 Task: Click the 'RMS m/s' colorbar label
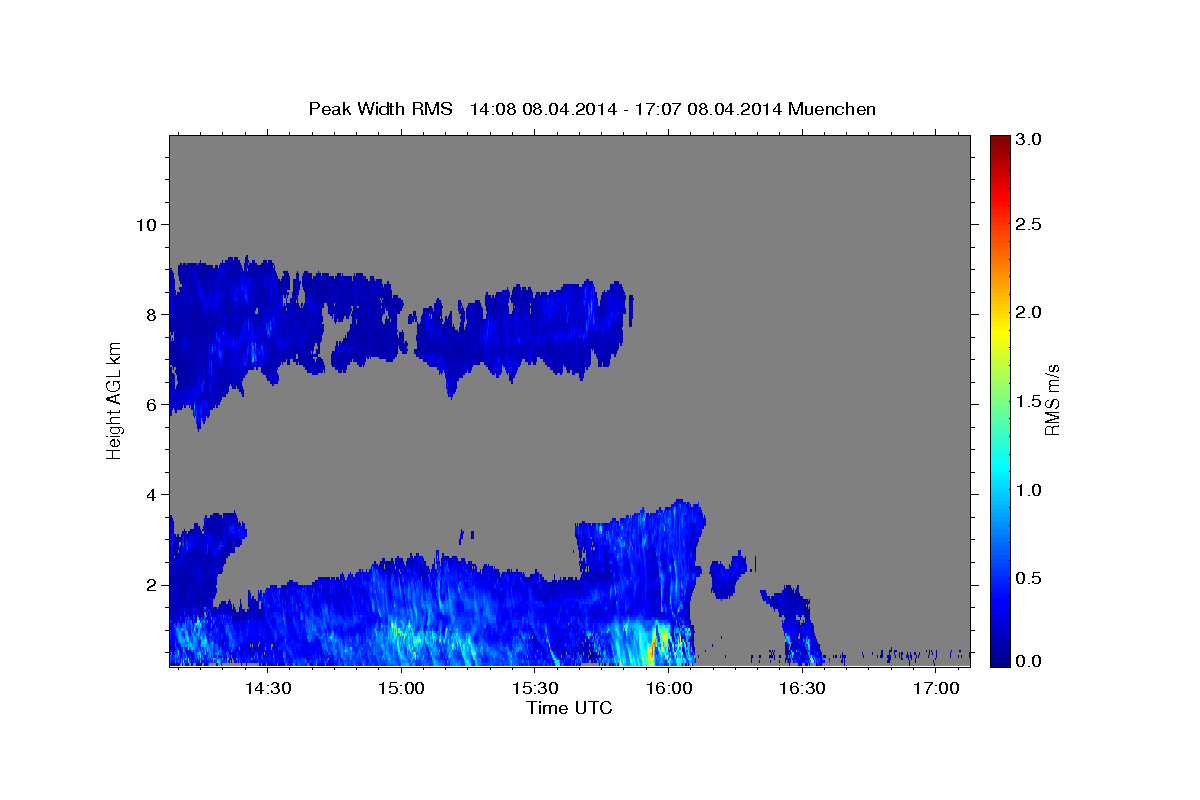click(1052, 400)
